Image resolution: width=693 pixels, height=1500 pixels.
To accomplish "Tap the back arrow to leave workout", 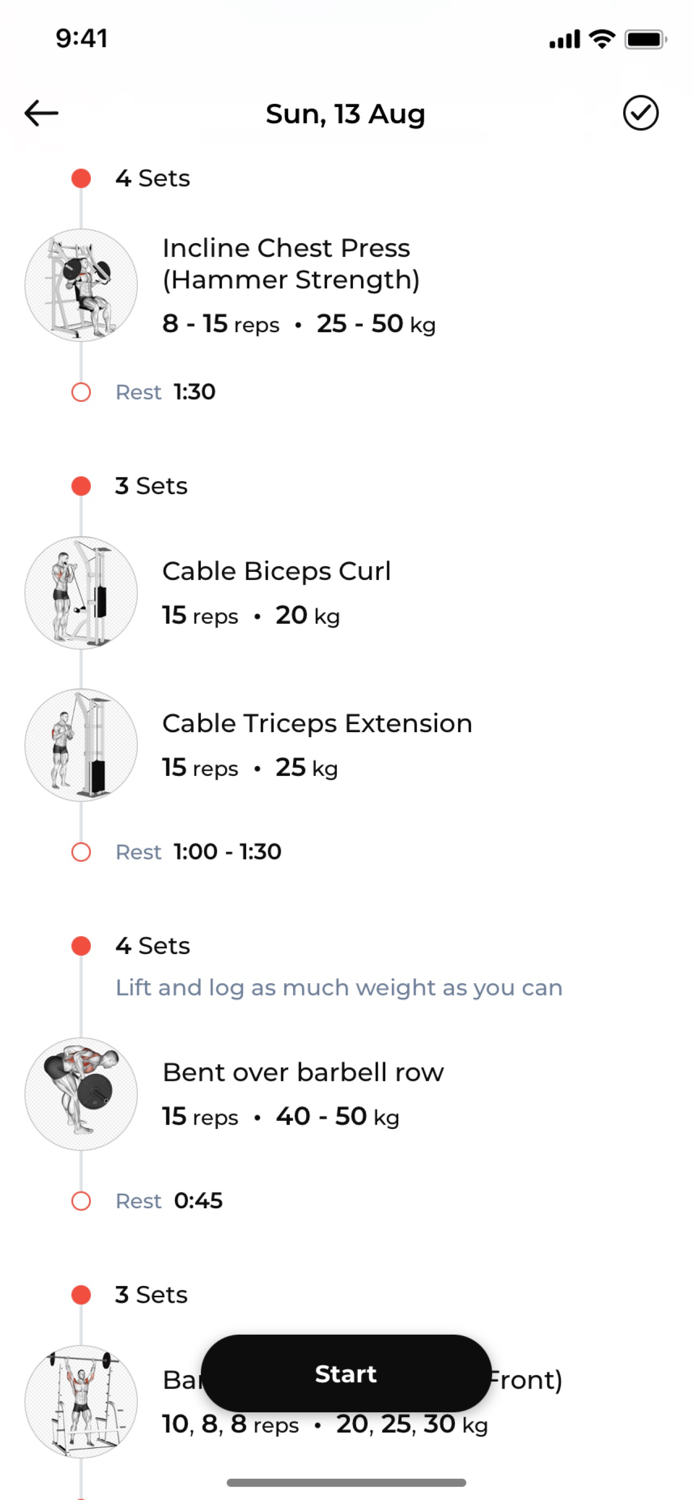I will pyautogui.click(x=40, y=113).
